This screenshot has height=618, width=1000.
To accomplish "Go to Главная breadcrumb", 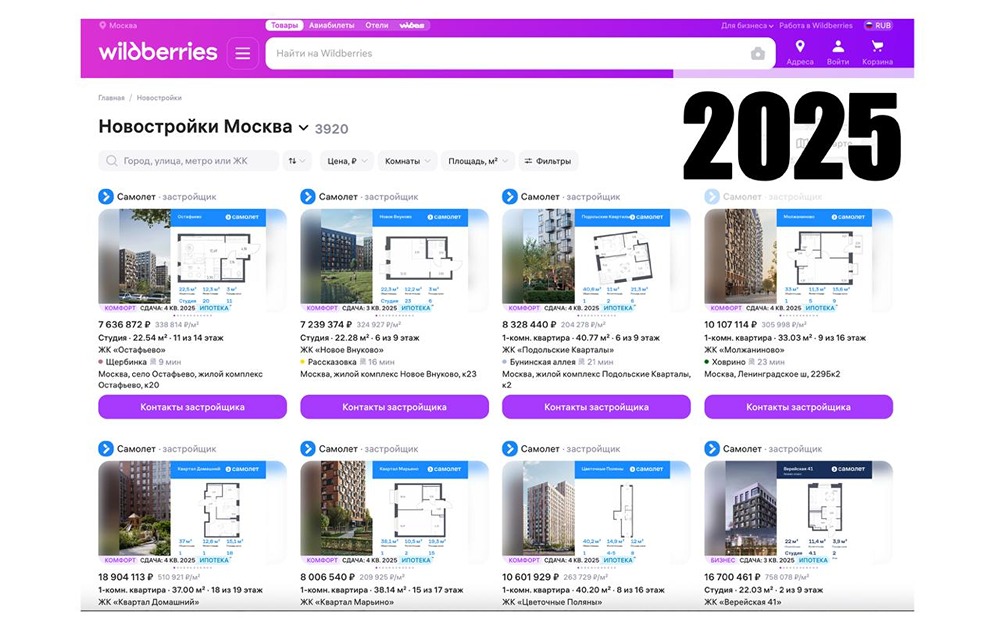I will [112, 98].
